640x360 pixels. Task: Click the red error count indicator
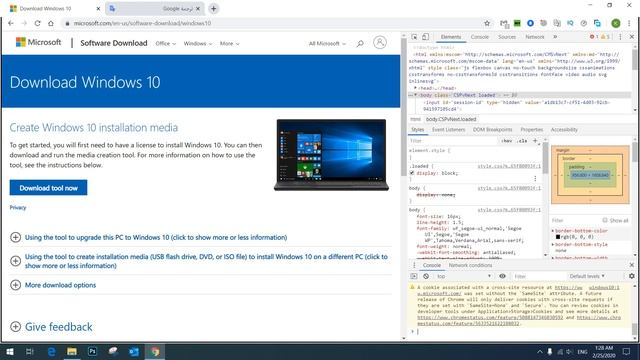[x=593, y=37]
